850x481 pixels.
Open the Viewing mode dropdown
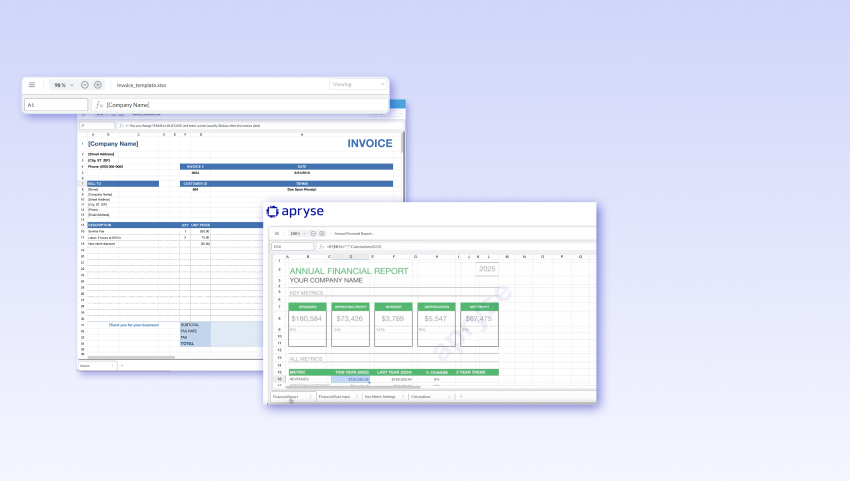[358, 84]
